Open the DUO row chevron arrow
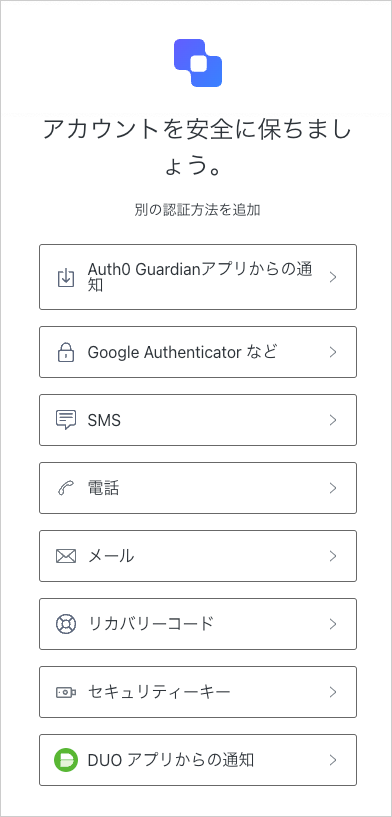Image resolution: width=392 pixels, height=817 pixels. (333, 760)
